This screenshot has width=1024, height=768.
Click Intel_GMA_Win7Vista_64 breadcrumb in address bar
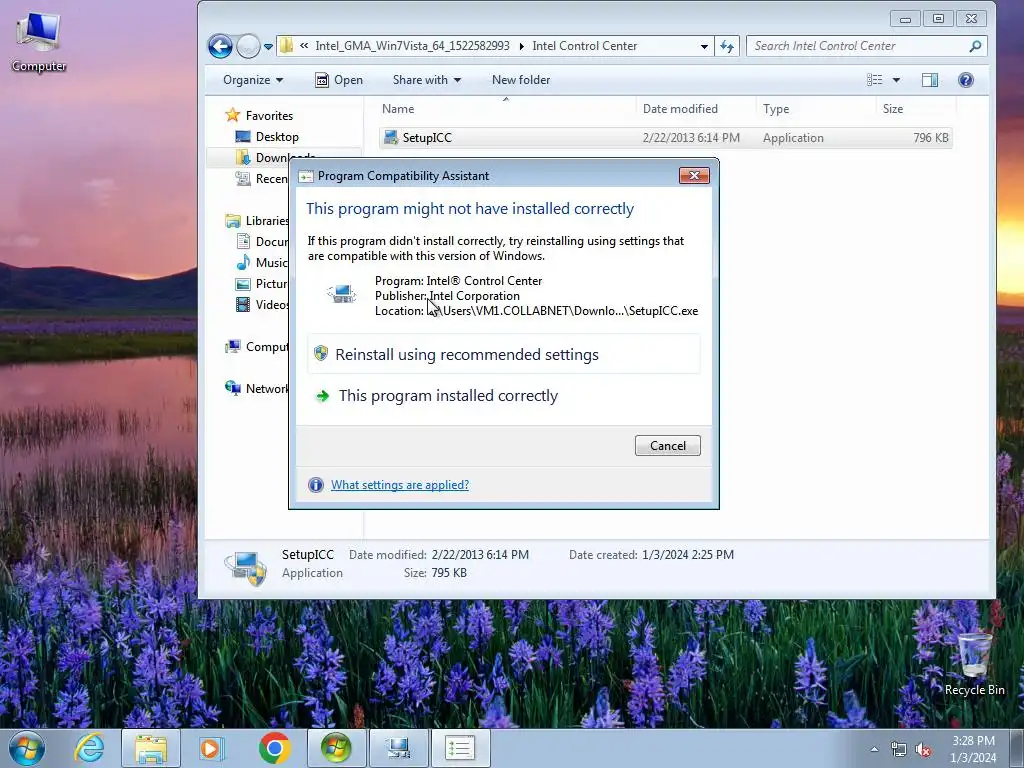tap(412, 46)
